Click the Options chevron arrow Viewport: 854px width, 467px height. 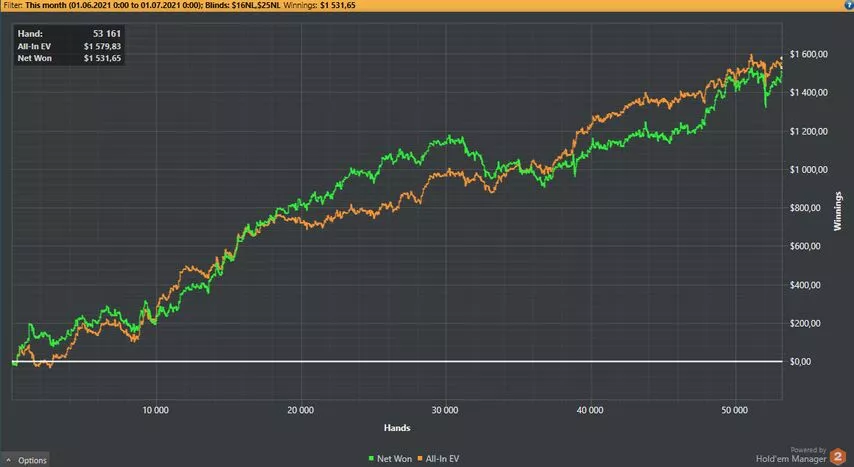tap(9, 460)
